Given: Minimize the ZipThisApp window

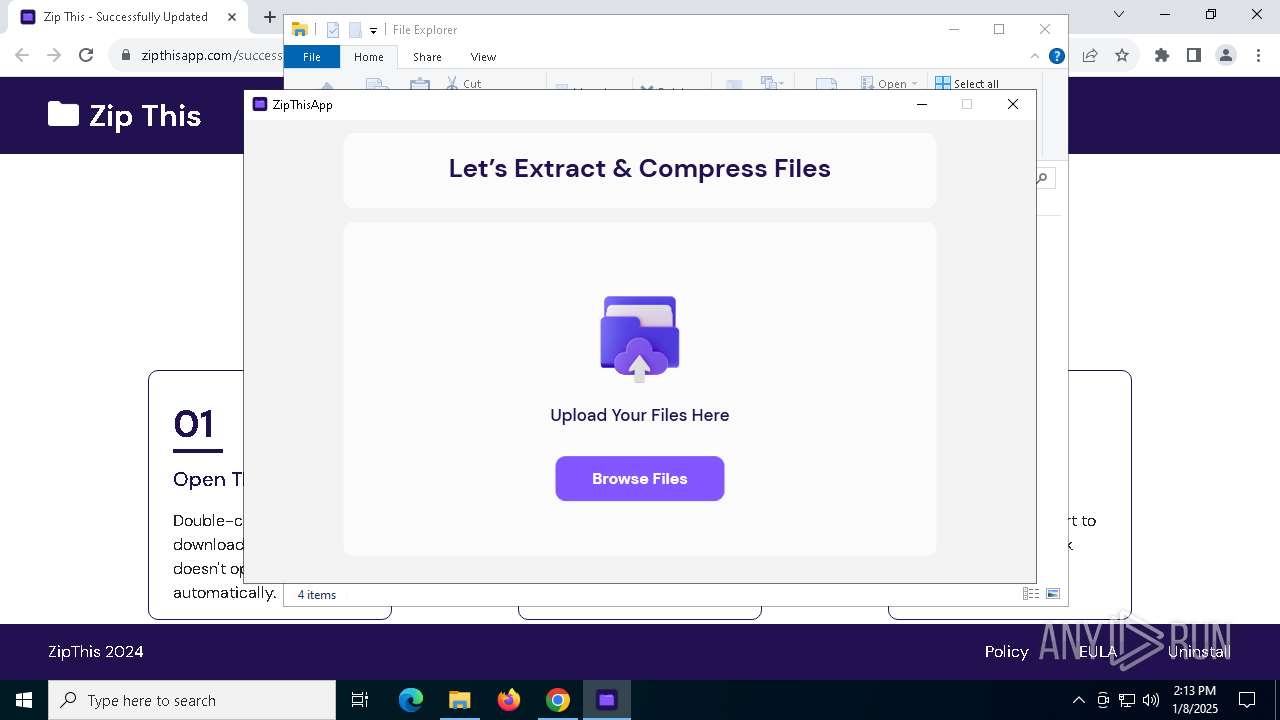Looking at the screenshot, I should coord(922,104).
